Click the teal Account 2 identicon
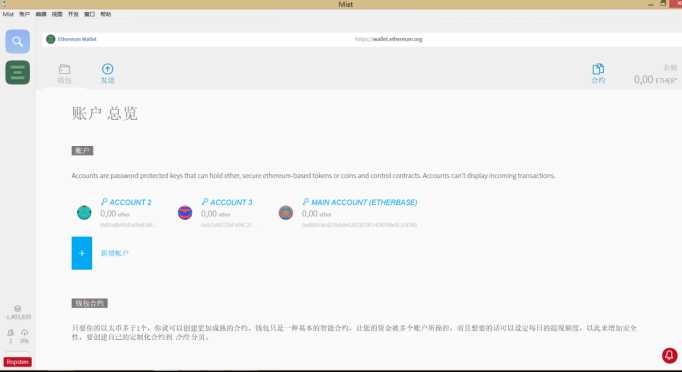The image size is (682, 372). [x=84, y=212]
